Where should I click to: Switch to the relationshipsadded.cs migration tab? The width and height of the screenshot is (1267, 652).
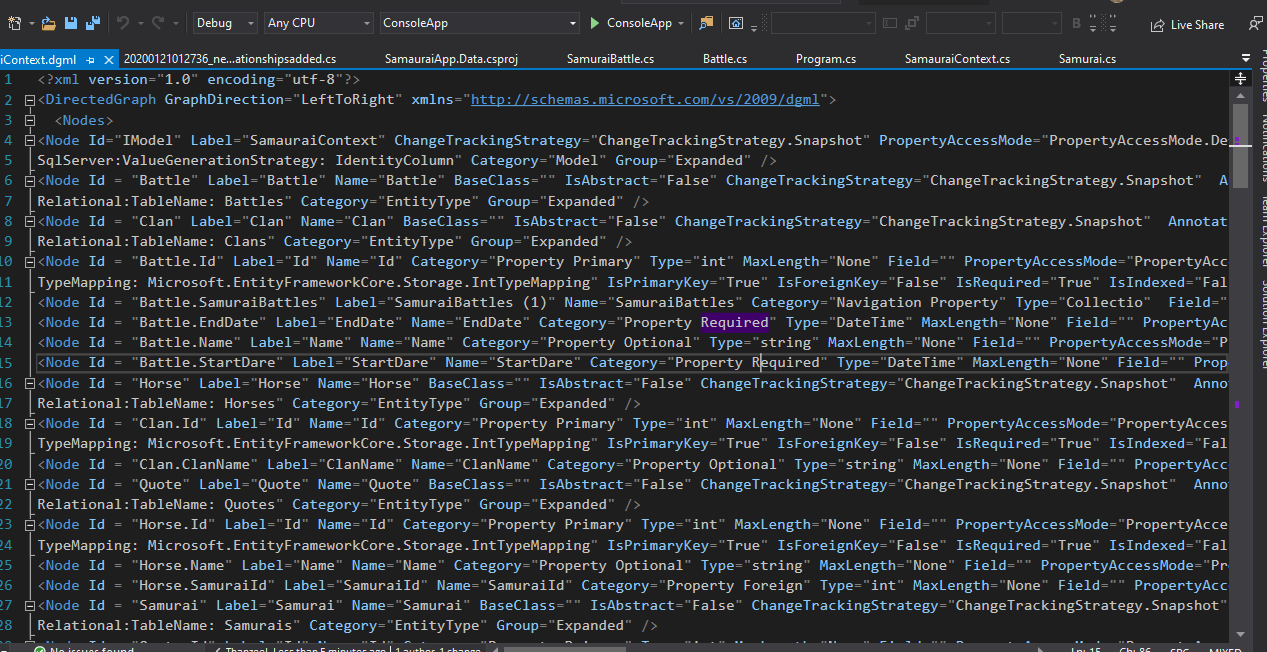point(230,59)
